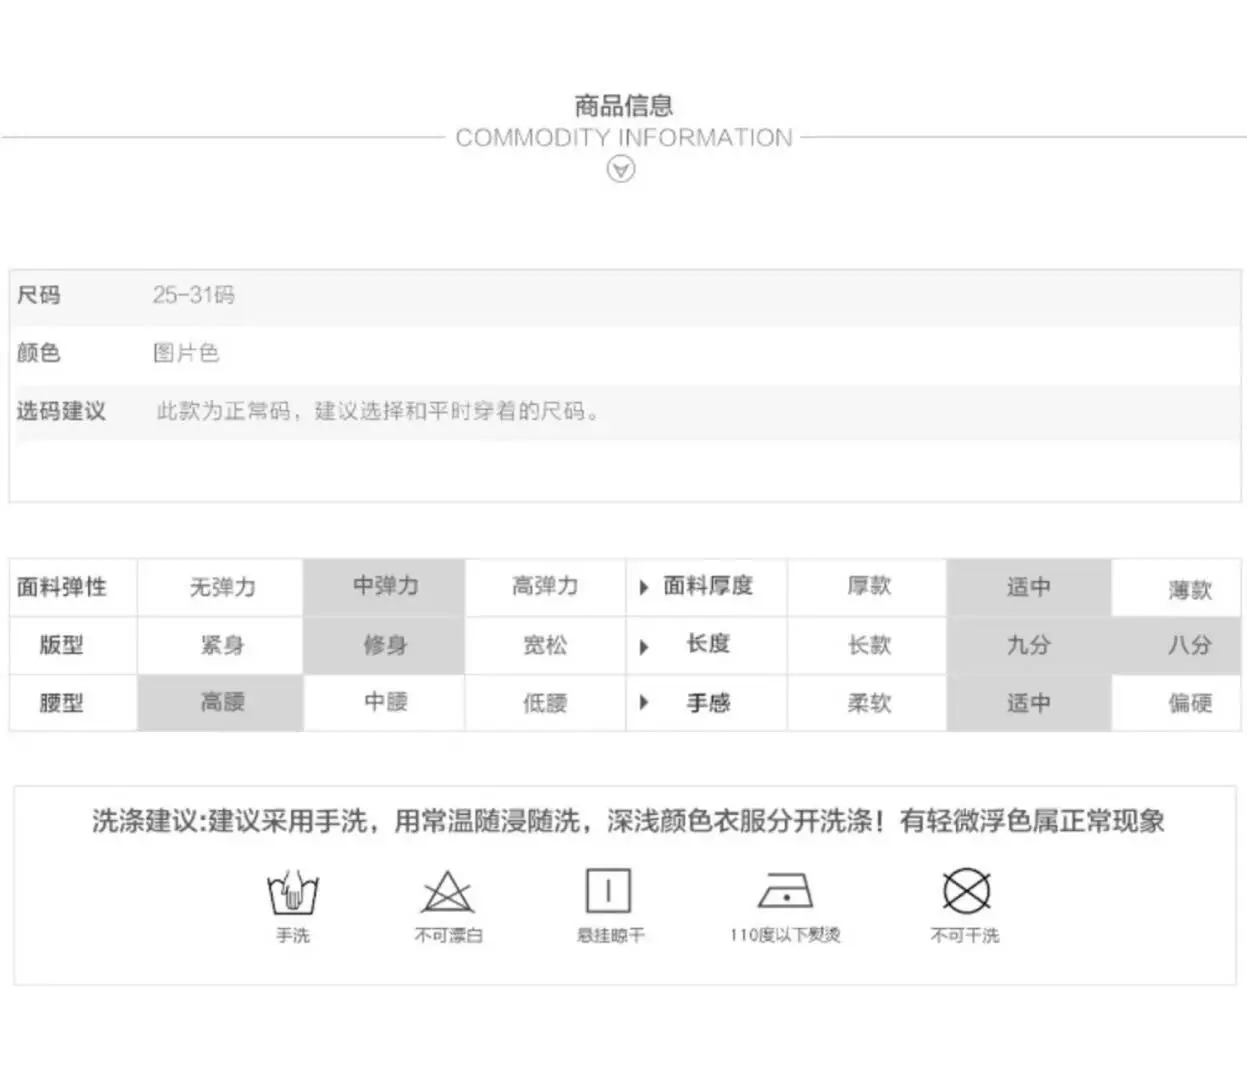The height and width of the screenshot is (1079, 1247).
Task: Click the 无弹力 cell
Action: (221, 587)
